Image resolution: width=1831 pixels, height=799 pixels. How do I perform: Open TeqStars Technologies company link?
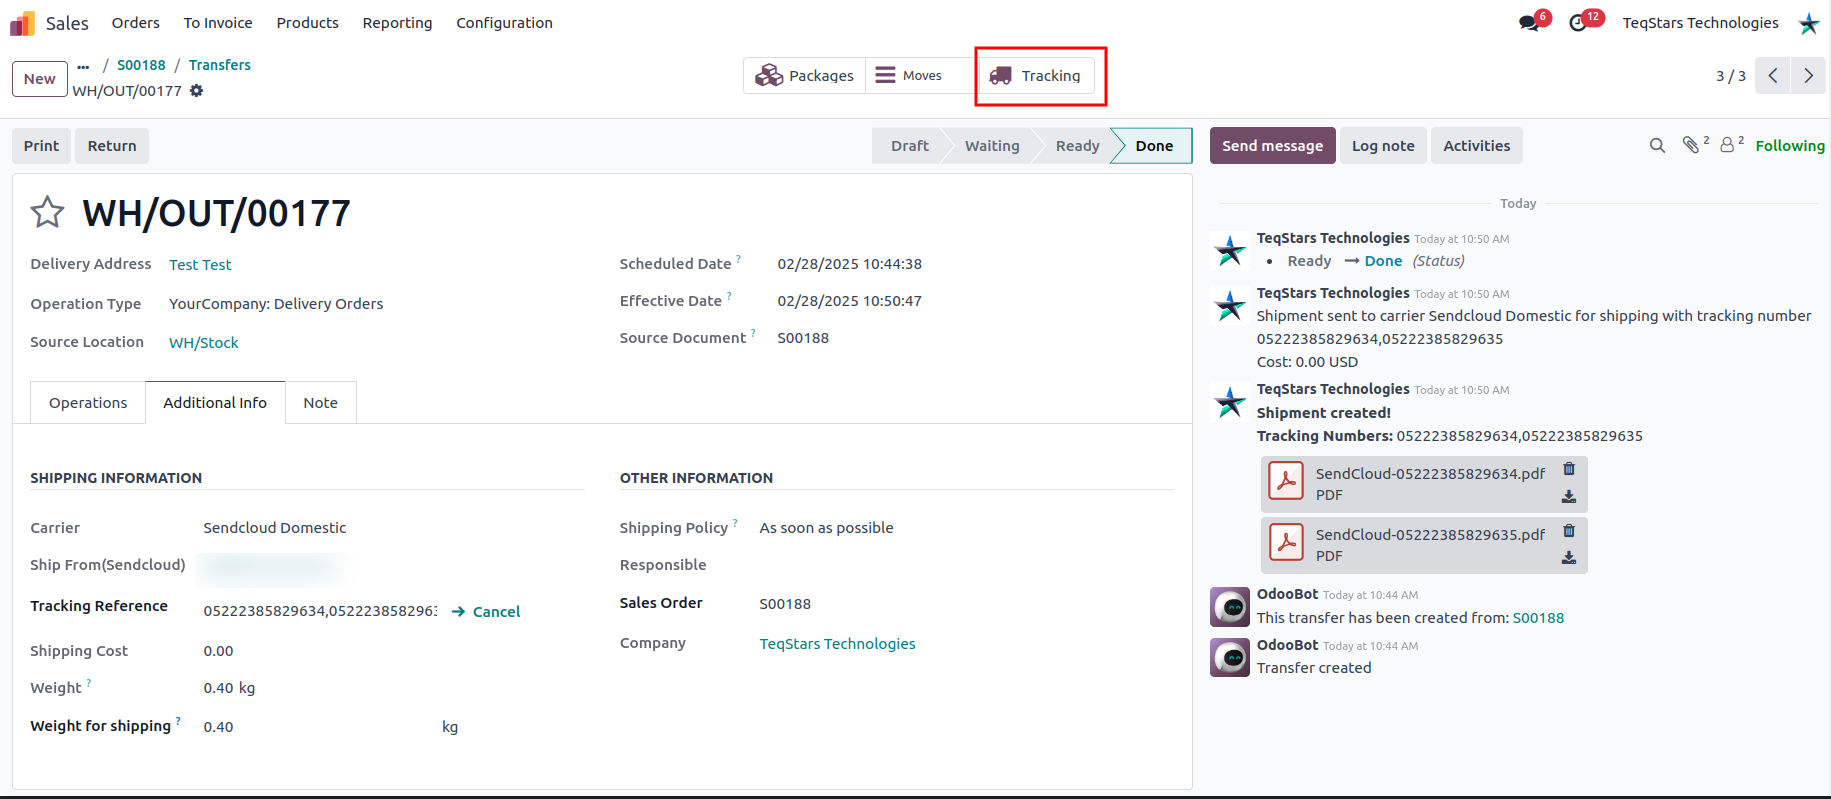click(837, 644)
